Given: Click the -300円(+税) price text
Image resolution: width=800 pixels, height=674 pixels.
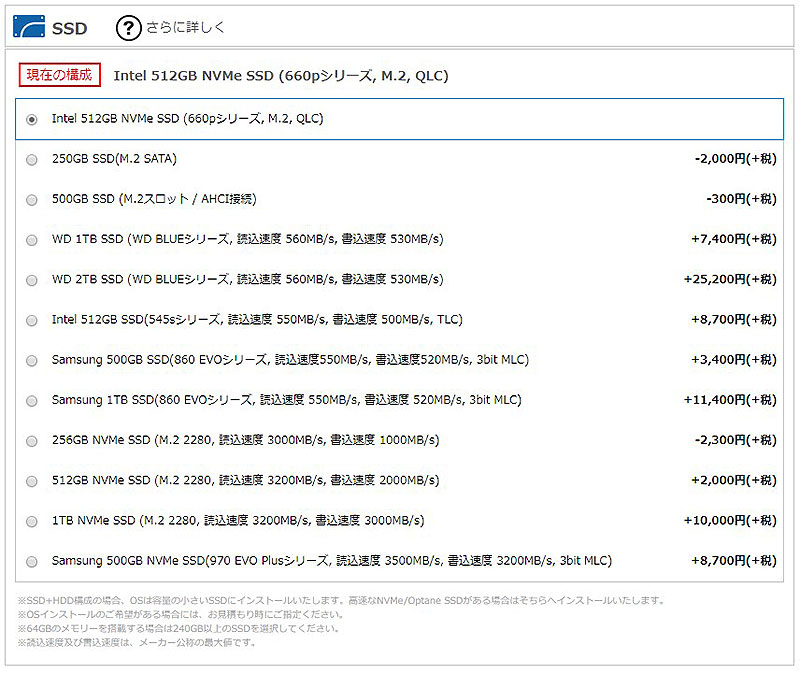Looking at the screenshot, I should tap(741, 198).
